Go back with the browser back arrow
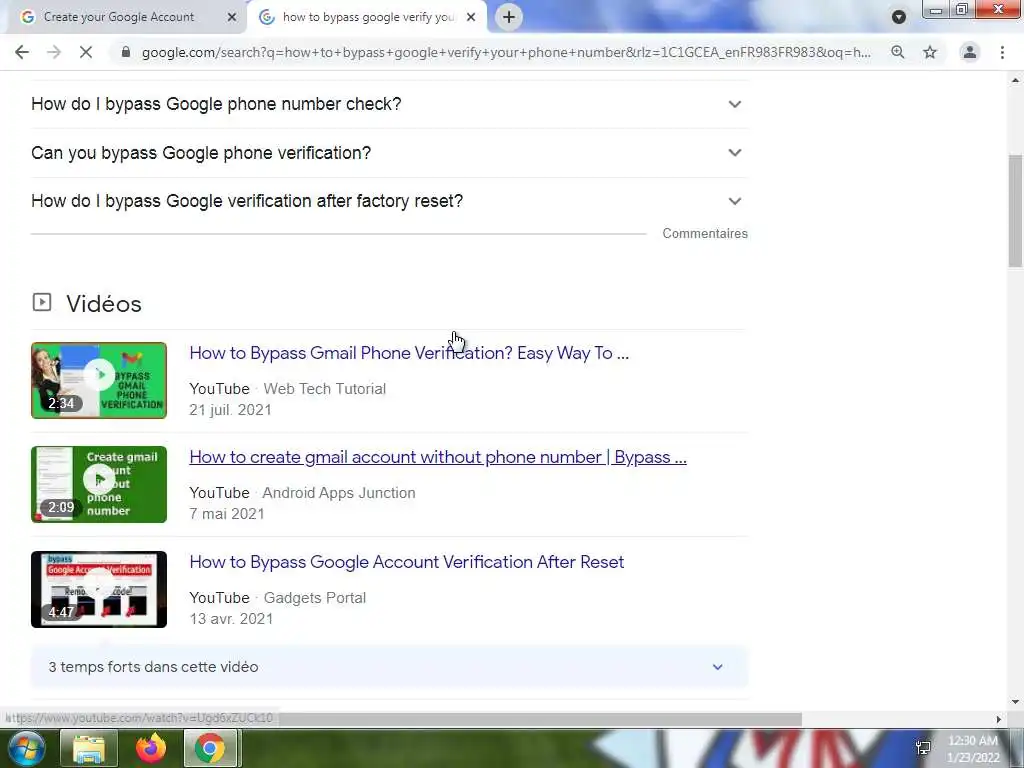 pyautogui.click(x=22, y=52)
